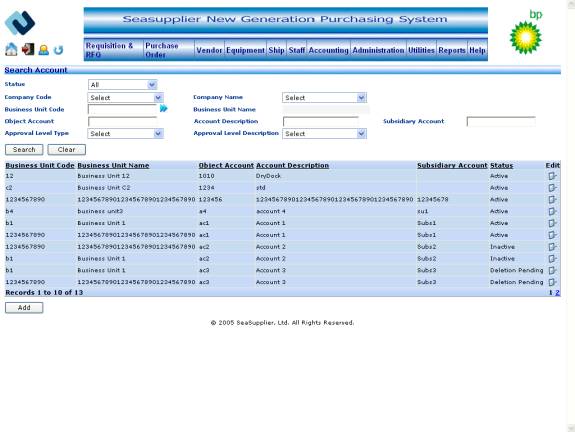Select the 'su1' subsidiary cell
575x432 pixels.
click(422, 211)
